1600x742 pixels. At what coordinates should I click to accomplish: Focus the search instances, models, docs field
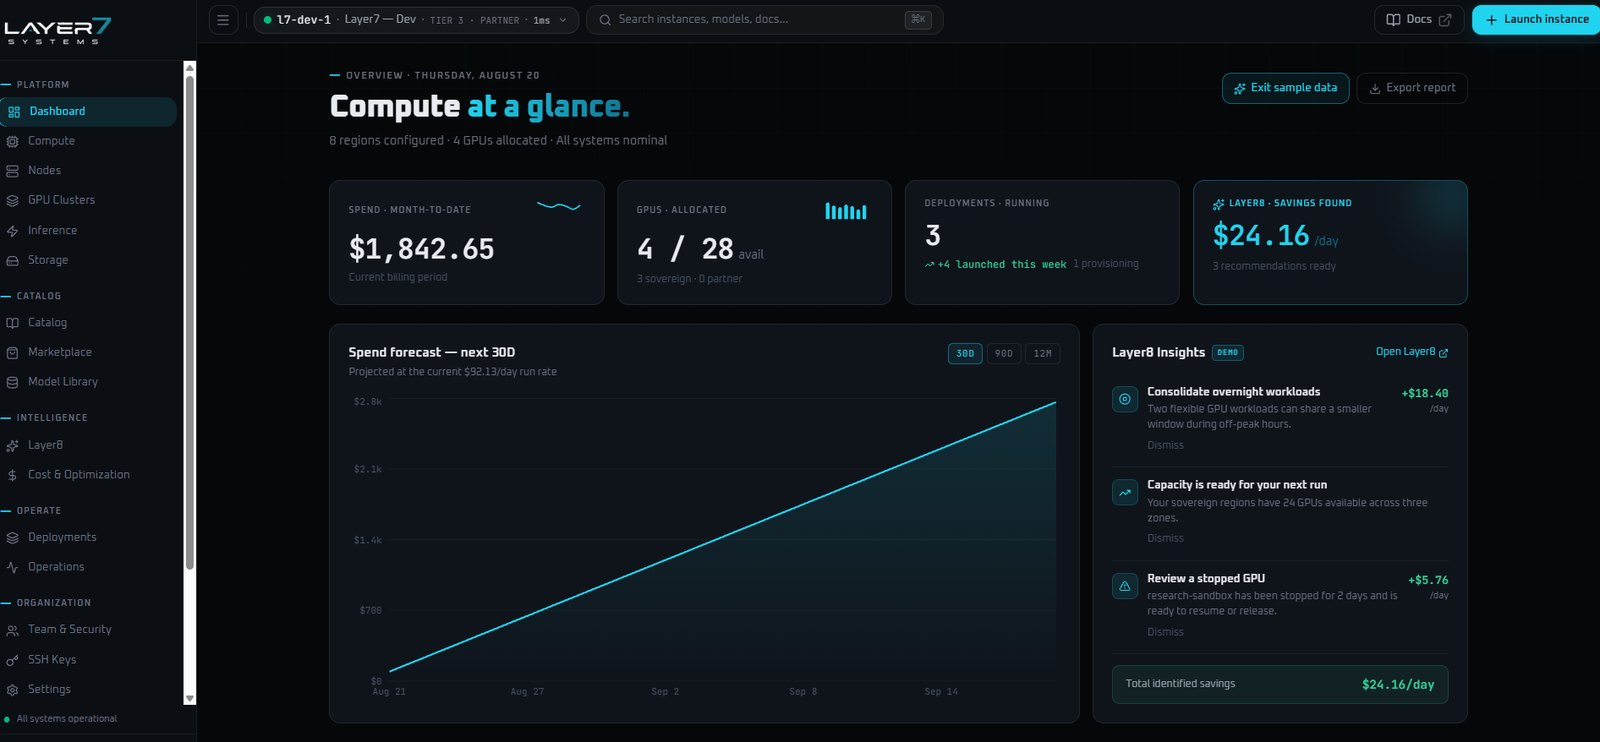764,20
